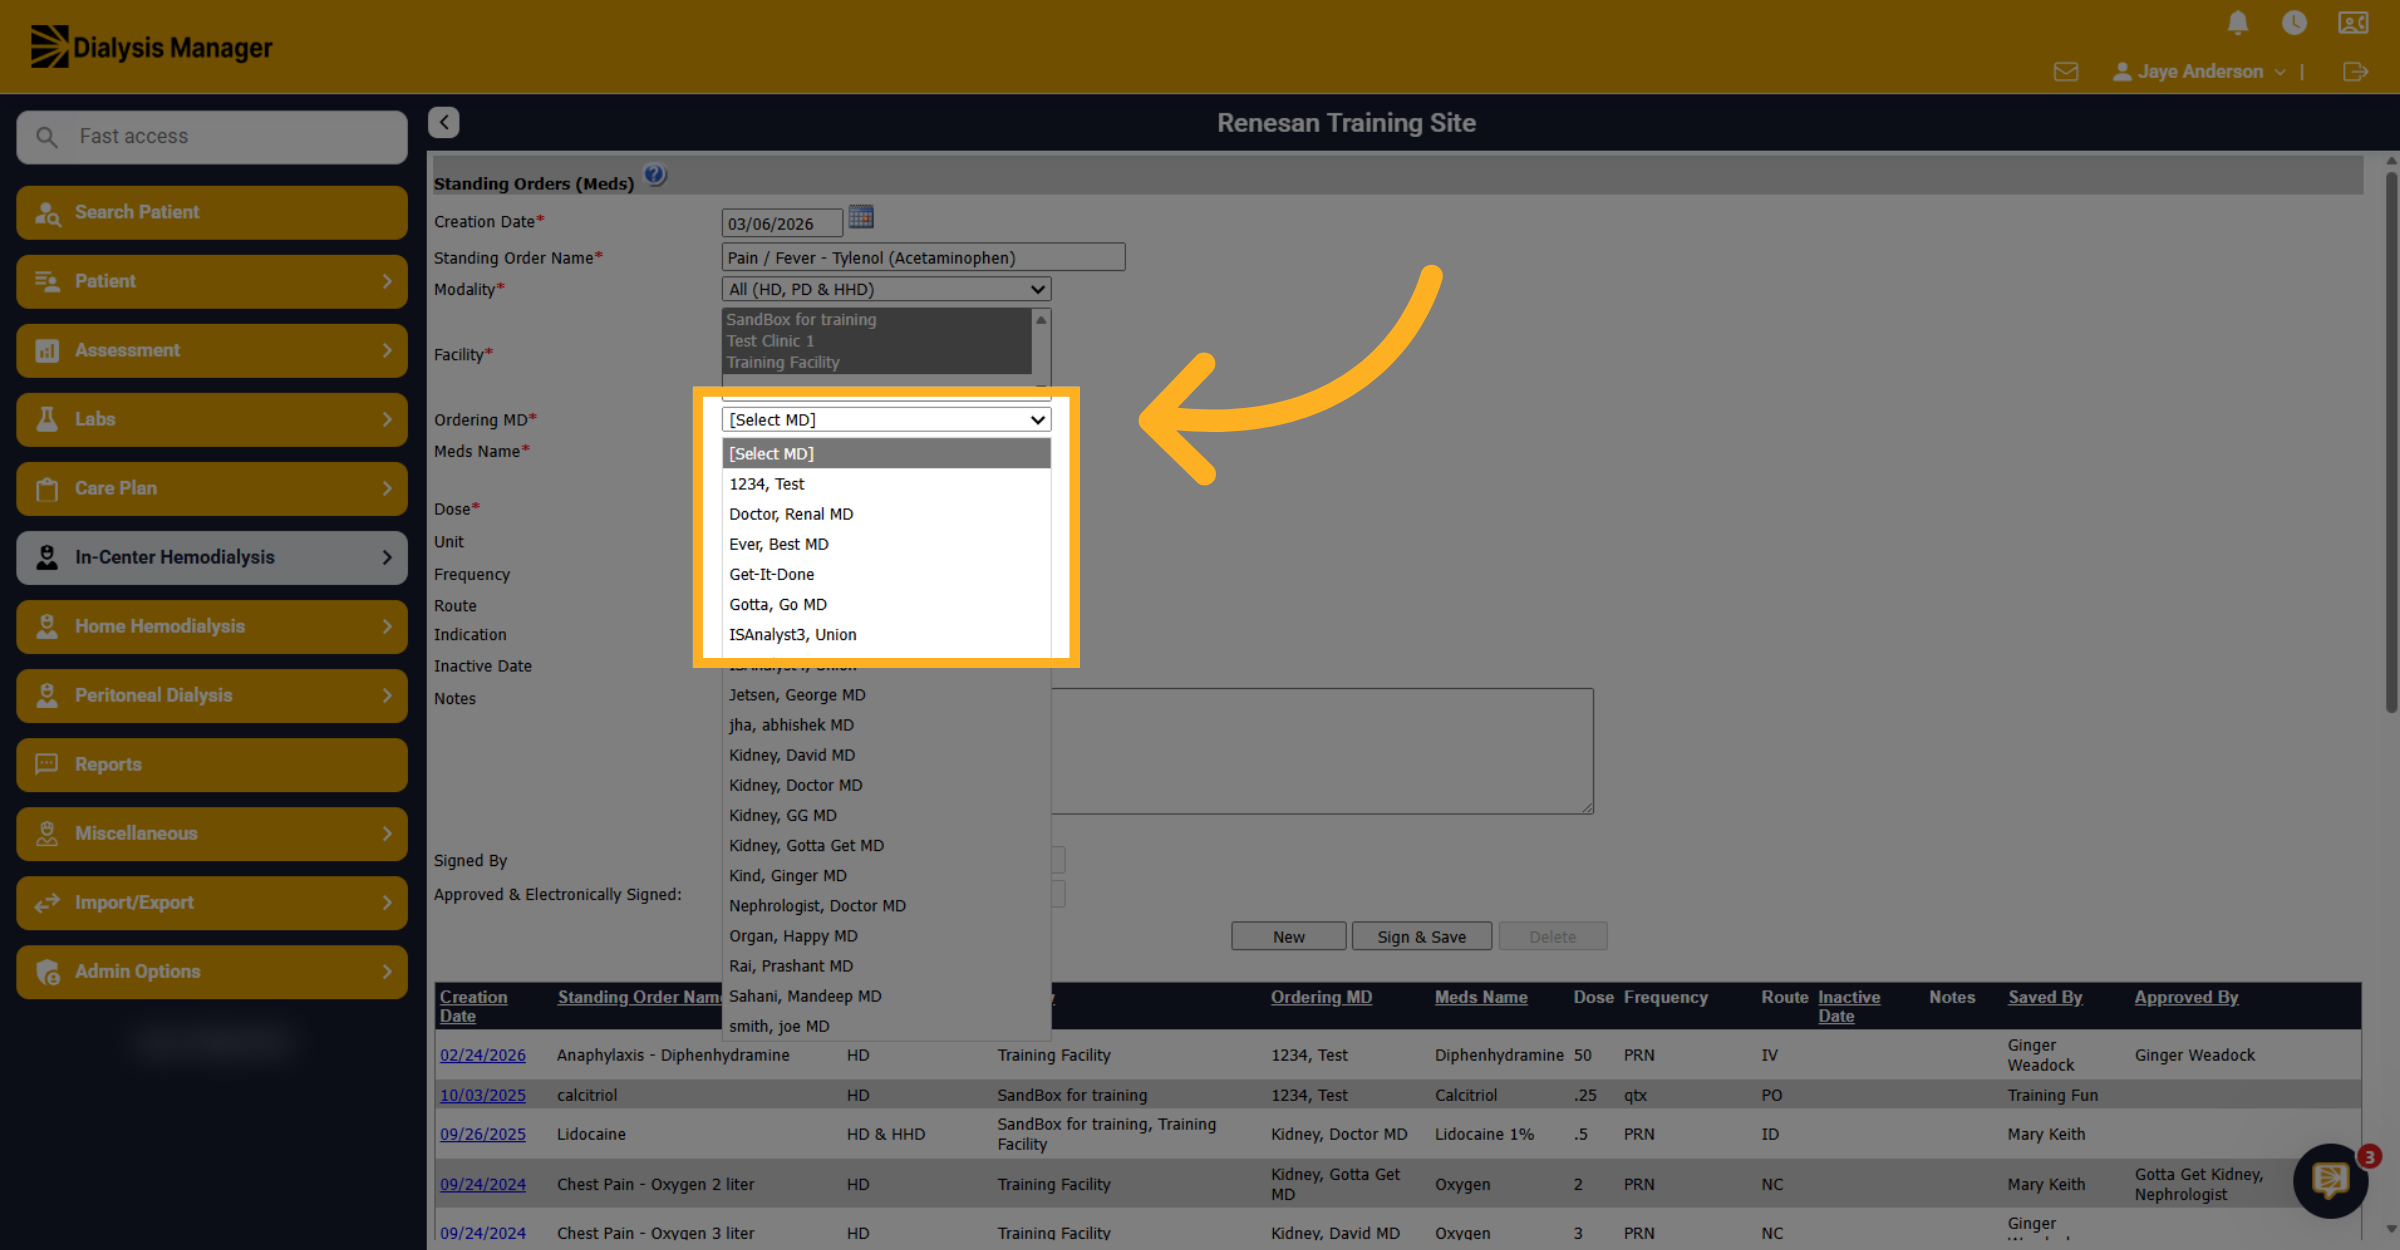The height and width of the screenshot is (1250, 2400).
Task: Expand the Patient sidebar menu
Action: pyautogui.click(x=212, y=281)
